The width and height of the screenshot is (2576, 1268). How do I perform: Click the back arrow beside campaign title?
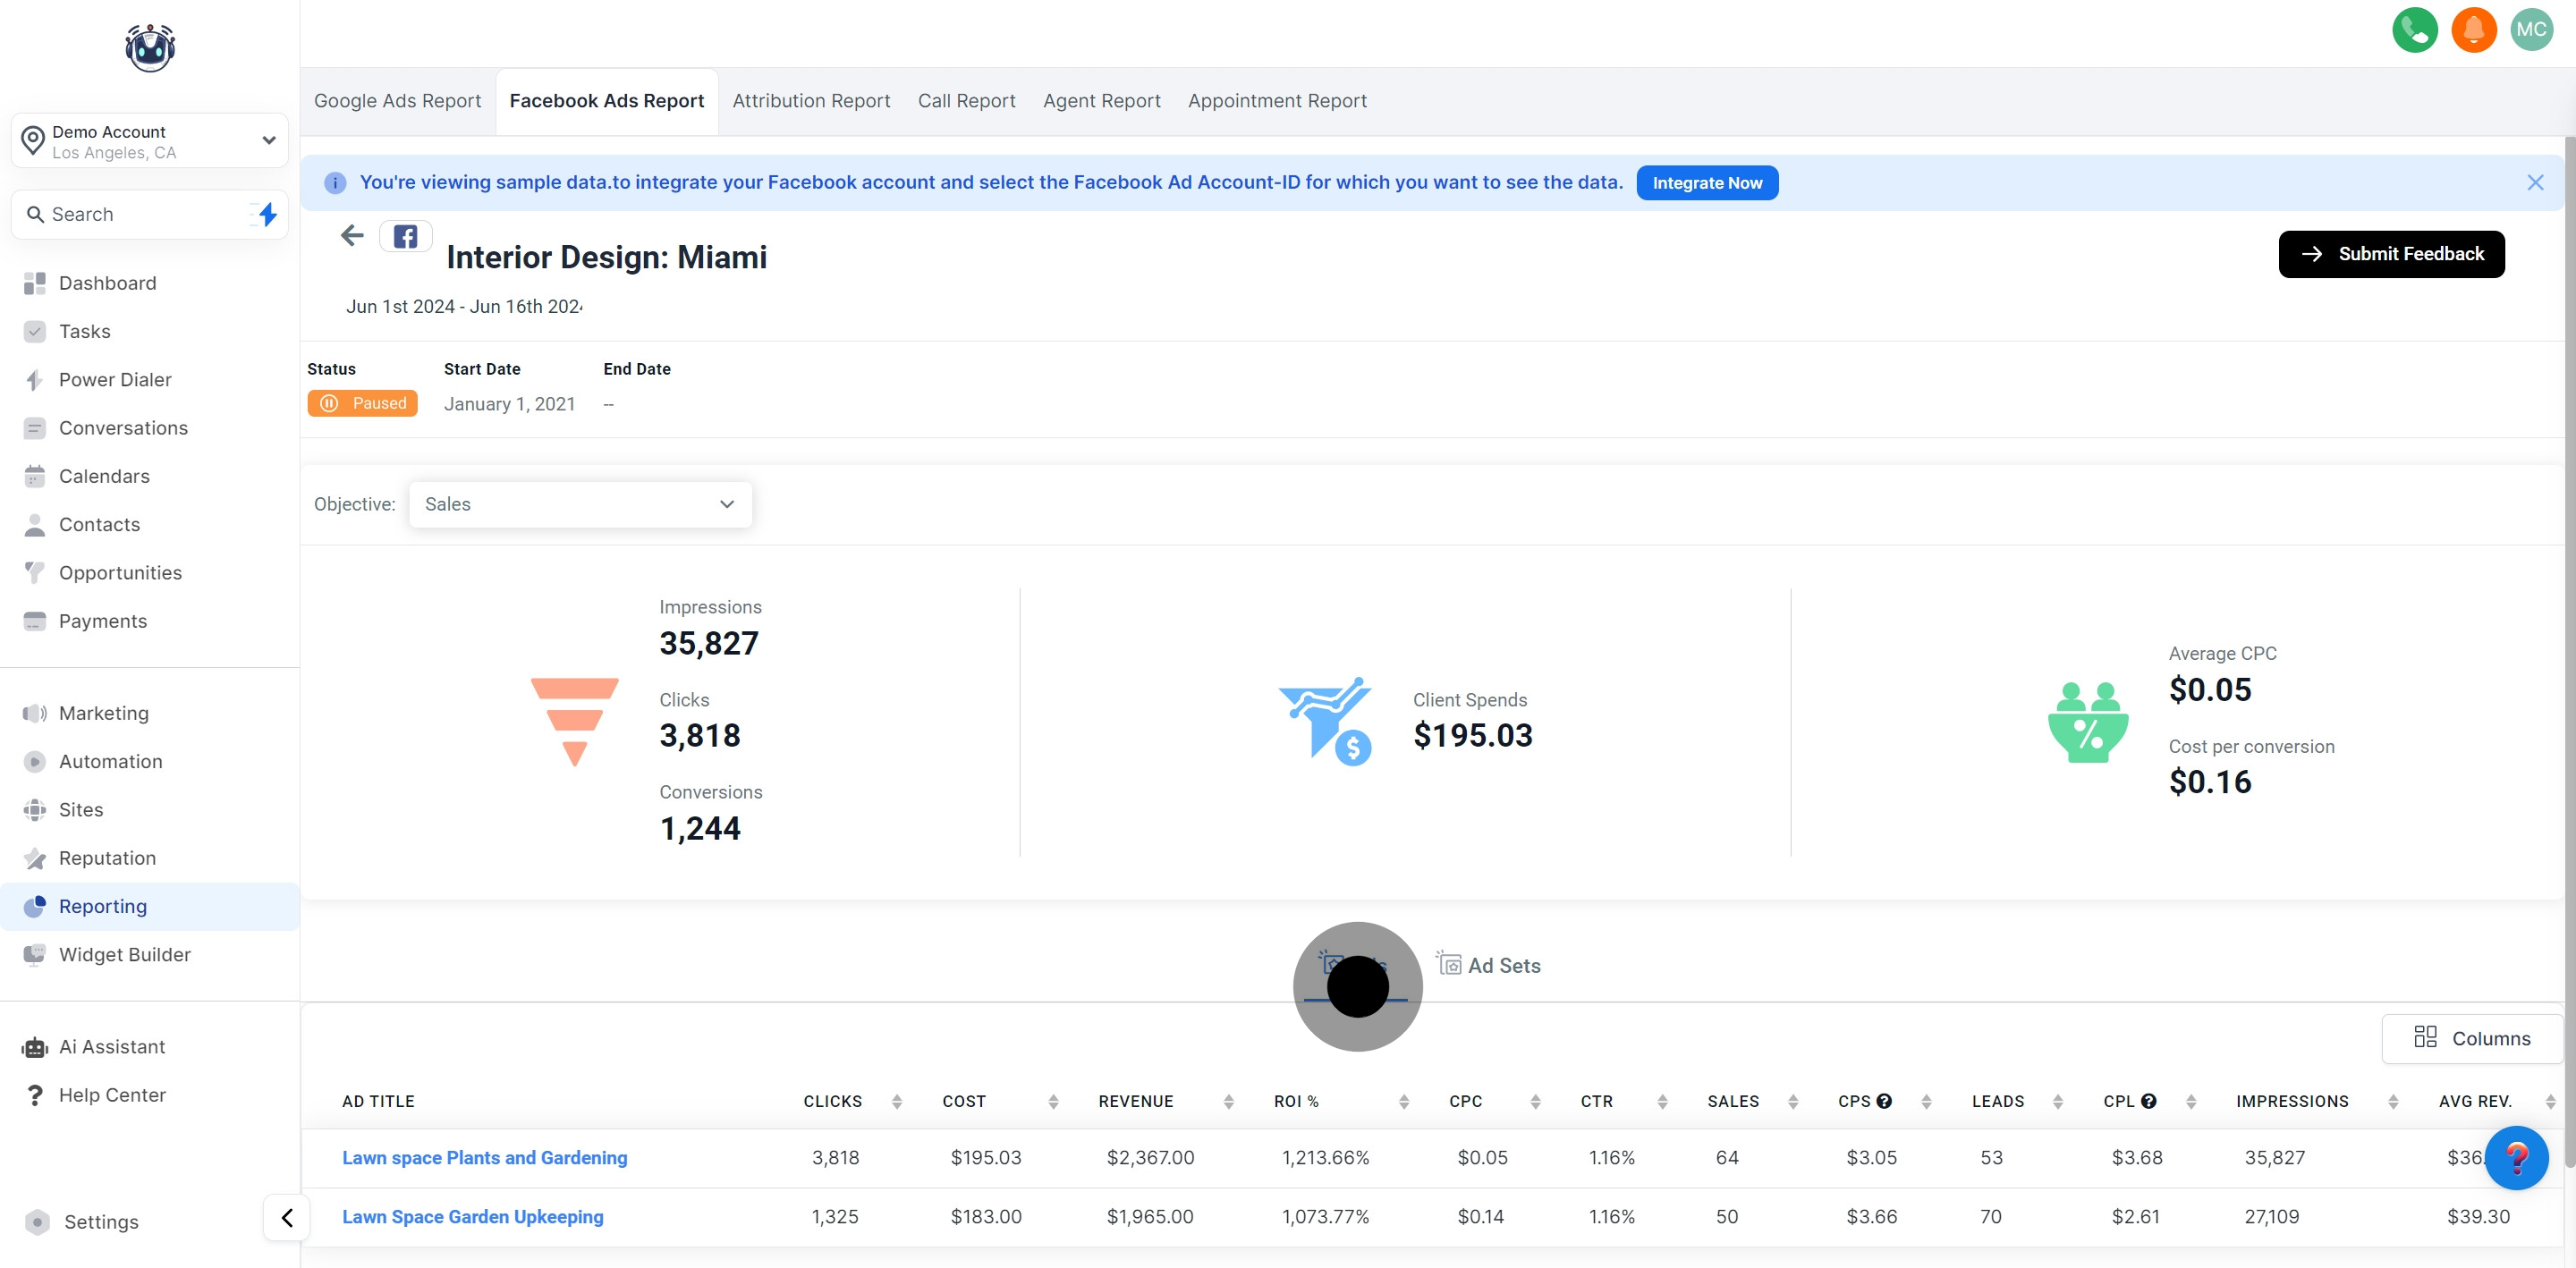(352, 236)
